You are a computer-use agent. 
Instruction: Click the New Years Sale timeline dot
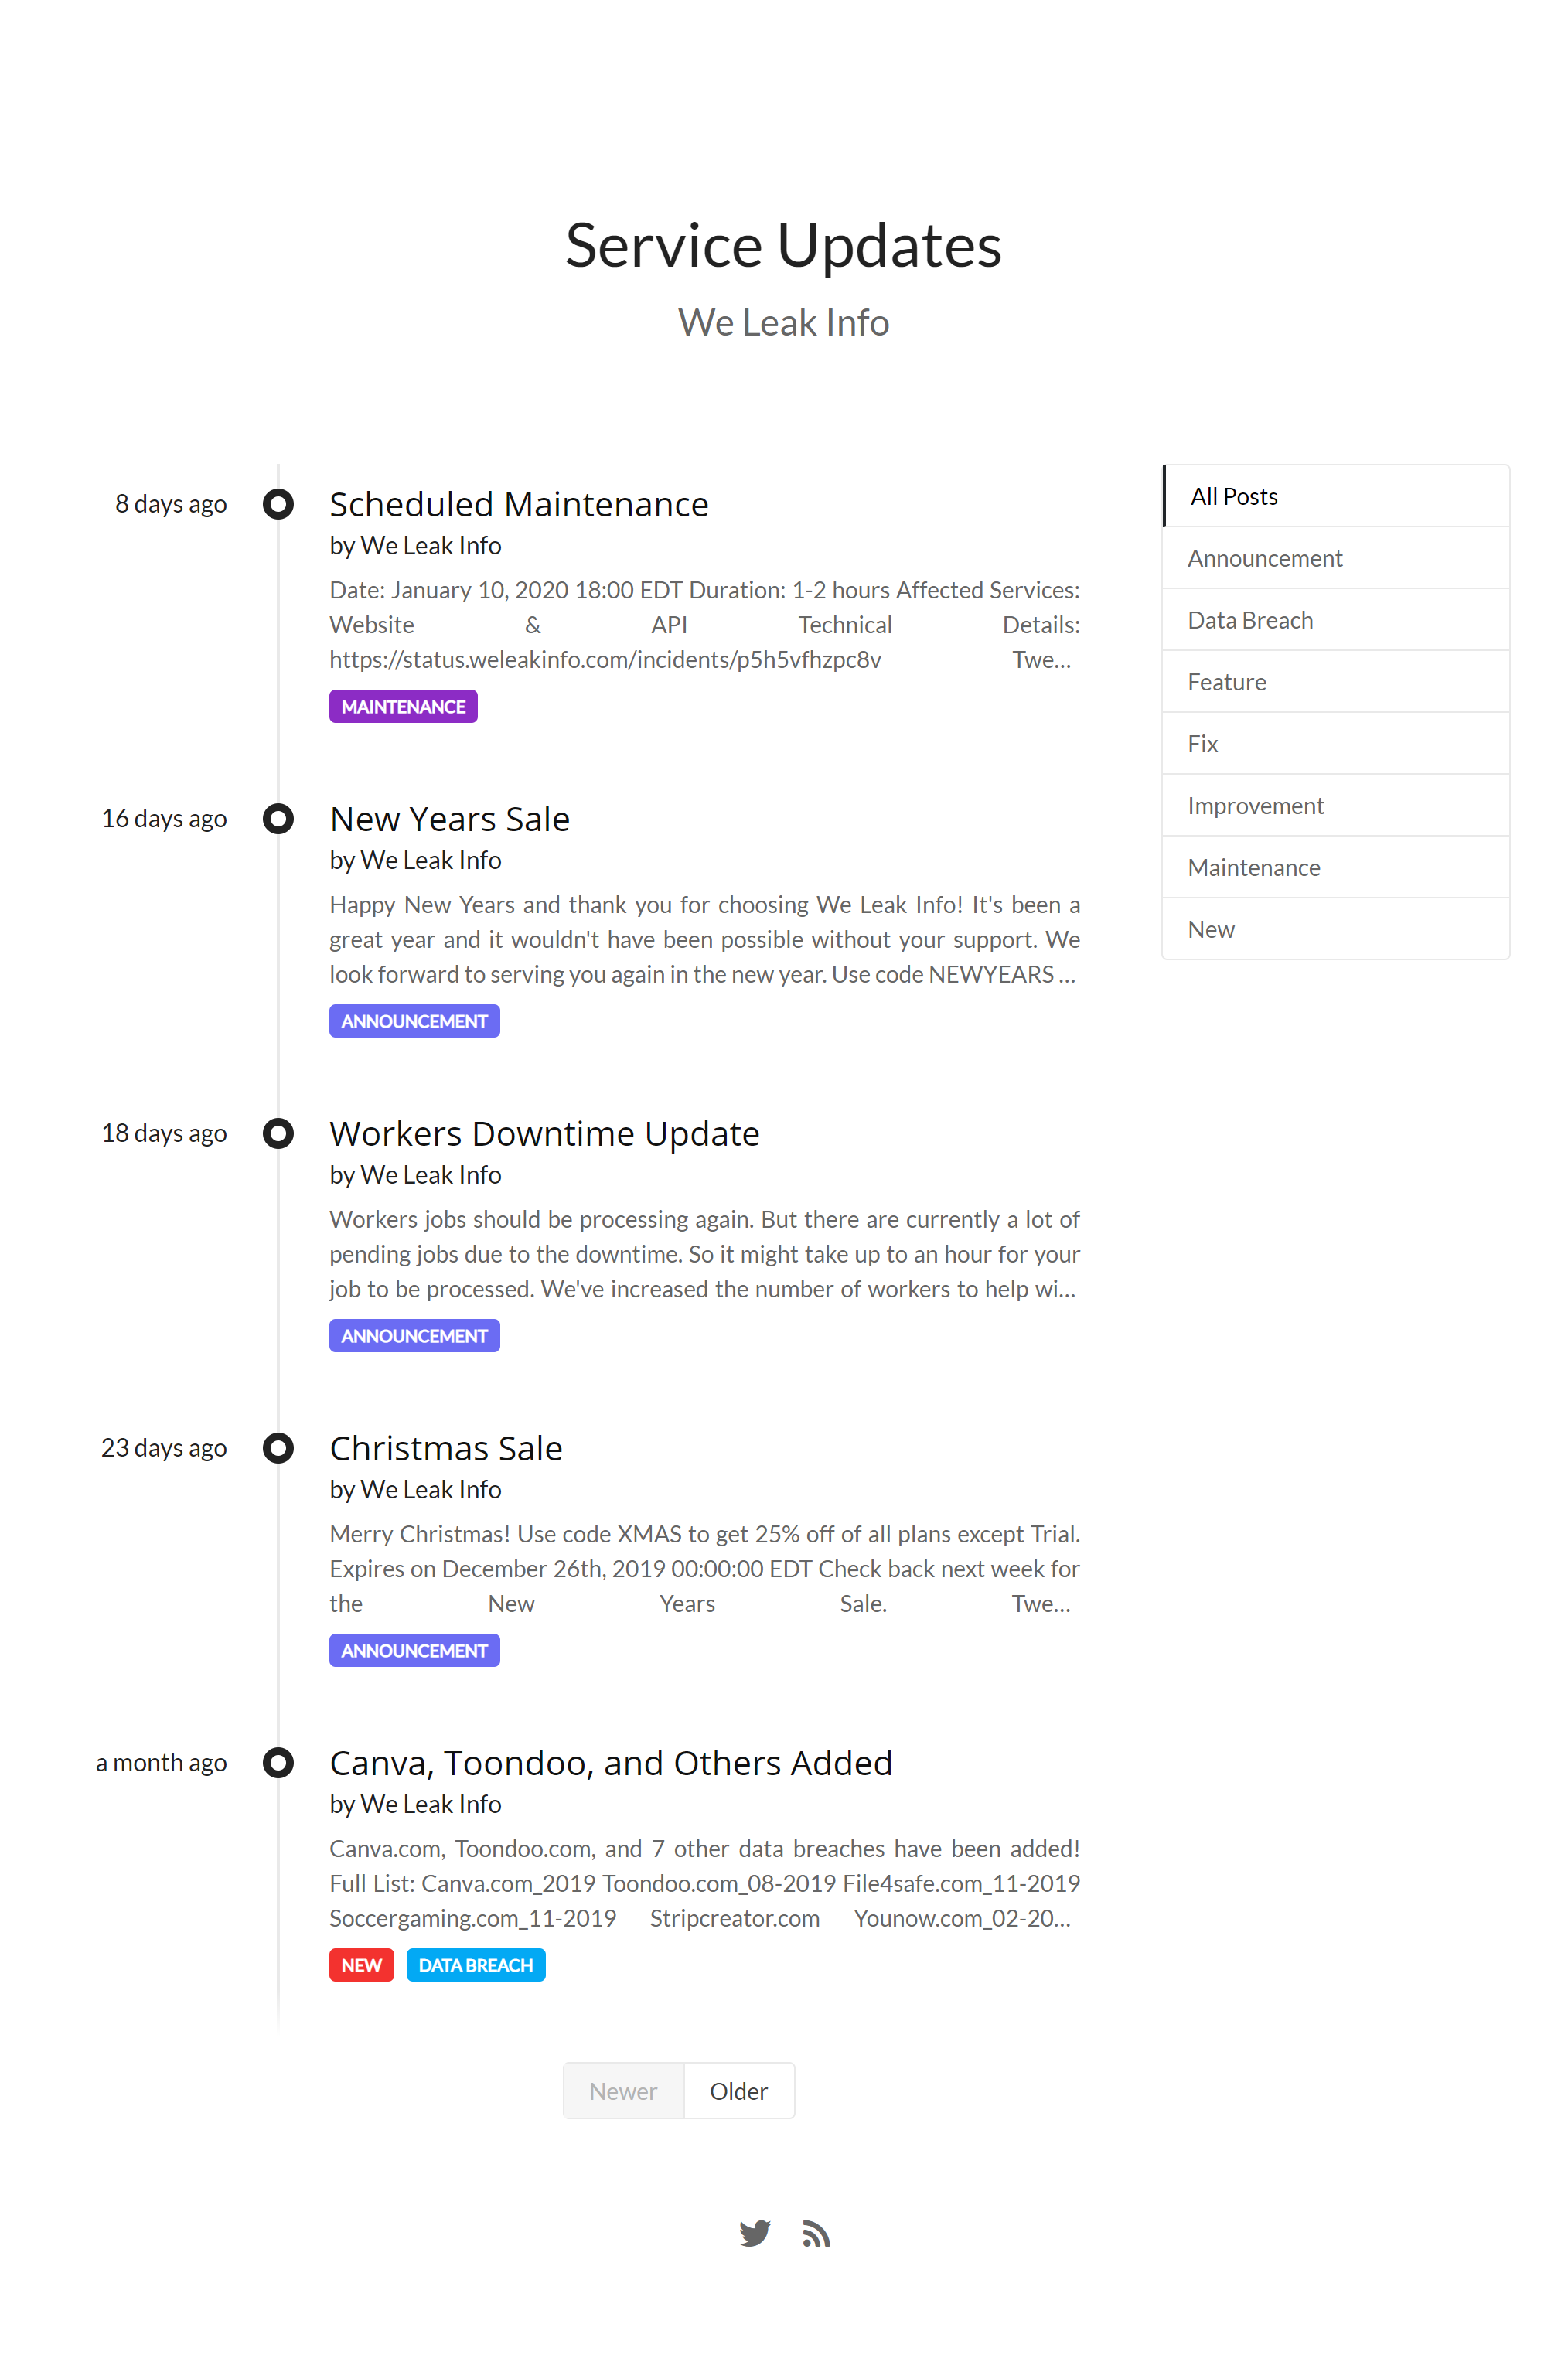click(x=278, y=819)
